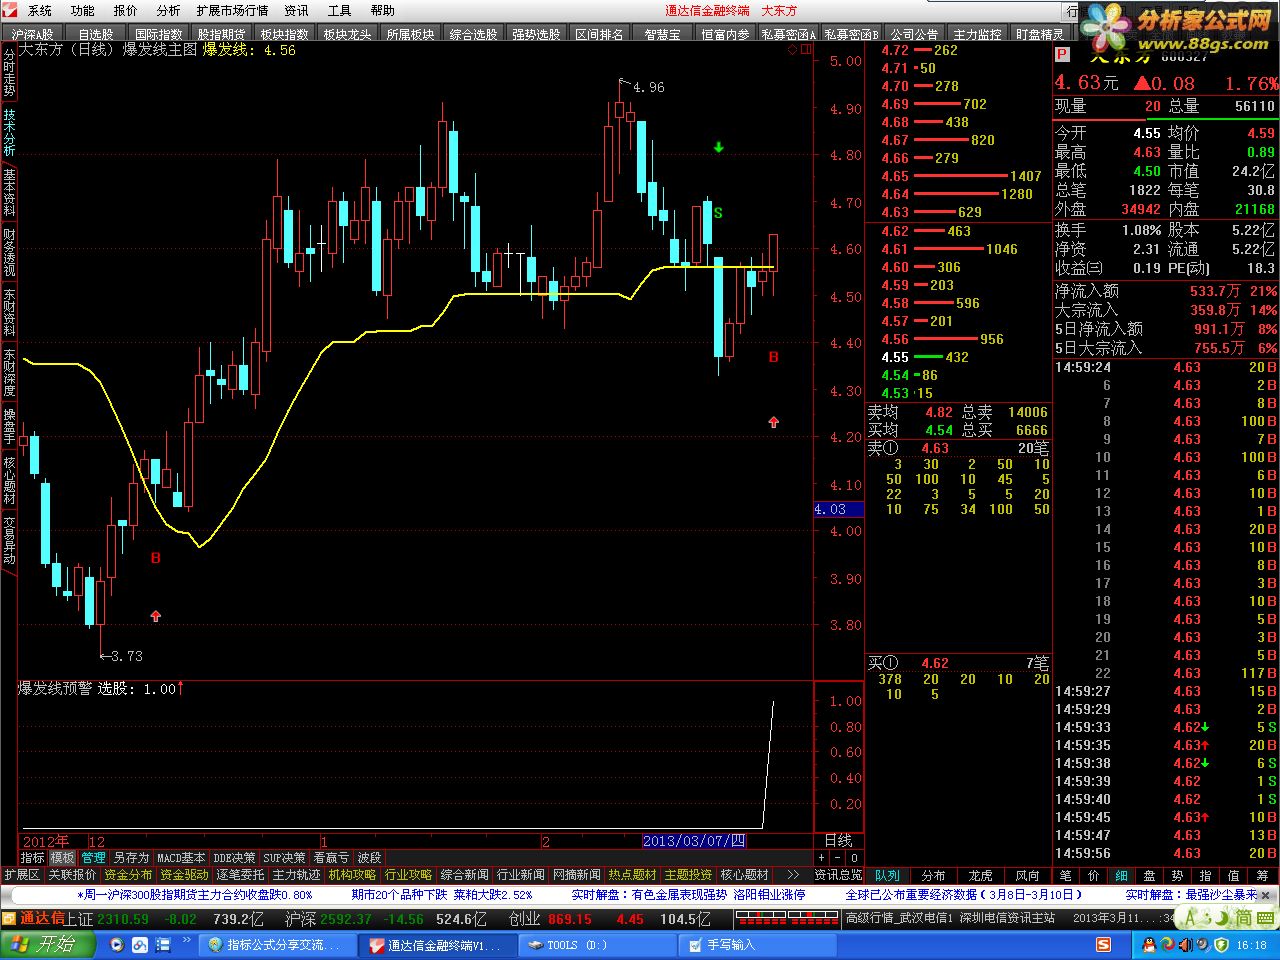The height and width of the screenshot is (960, 1280).
Task: Switch to the 自选股 tab
Action: tap(96, 34)
